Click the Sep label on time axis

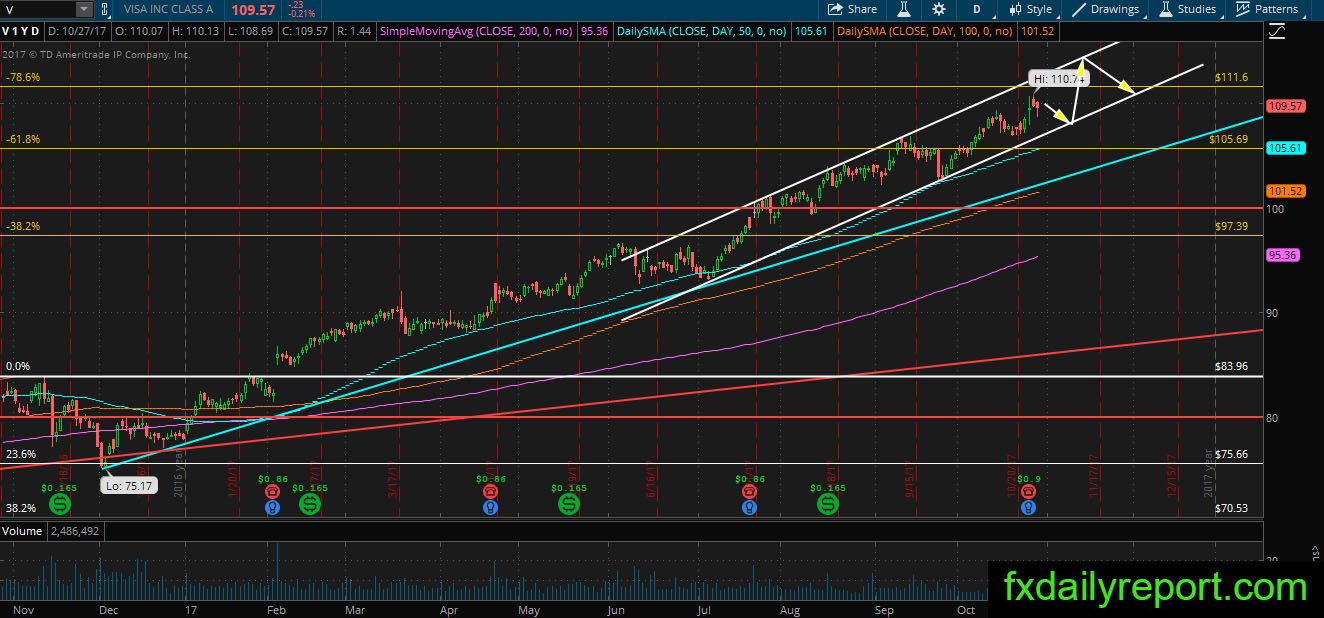click(x=884, y=609)
